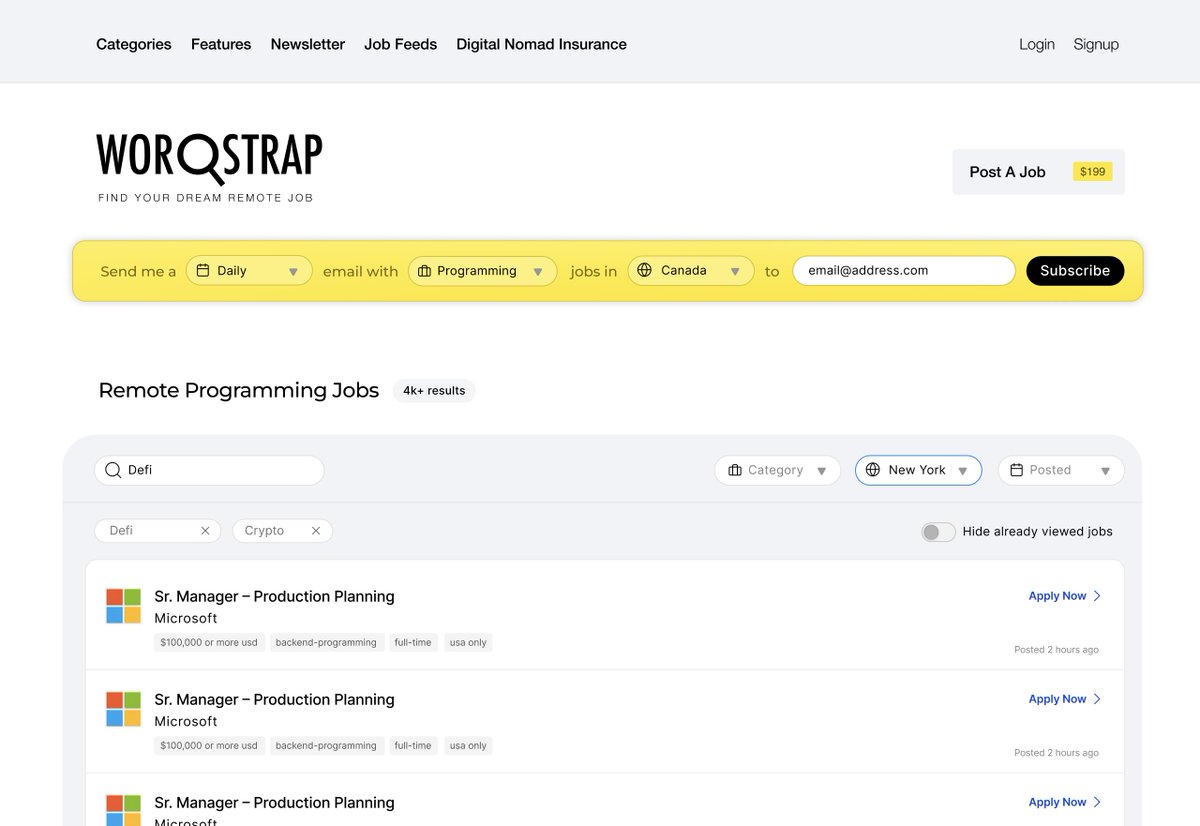Click the Microsoft logo in the second job listing
The height and width of the screenshot is (826, 1200).
[124, 709]
